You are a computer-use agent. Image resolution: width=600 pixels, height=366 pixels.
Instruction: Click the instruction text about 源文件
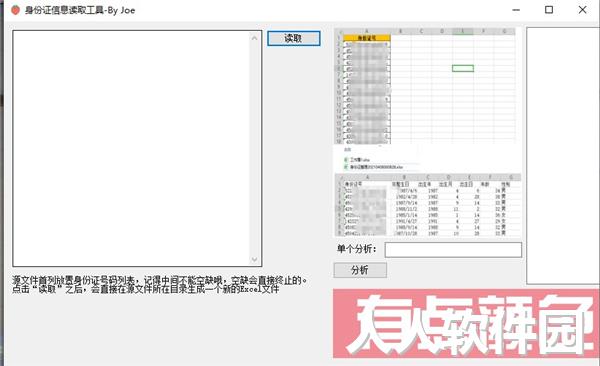tap(159, 284)
